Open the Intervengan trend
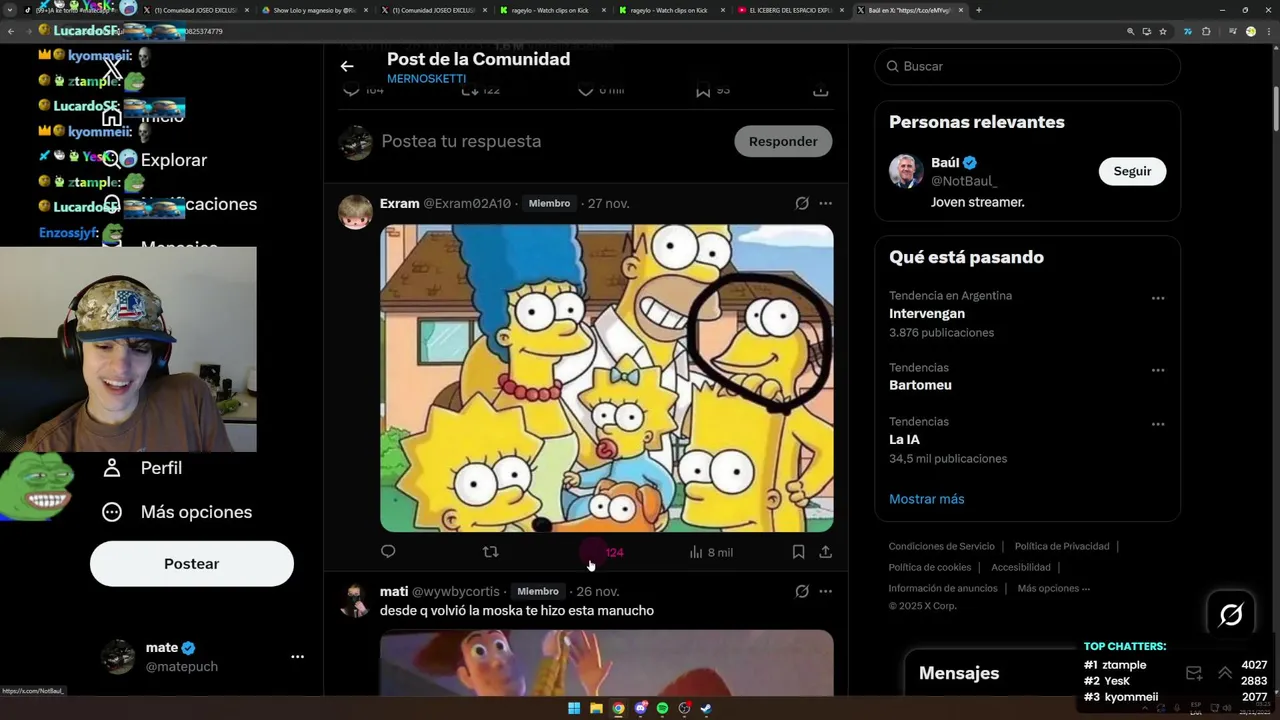 [x=927, y=314]
